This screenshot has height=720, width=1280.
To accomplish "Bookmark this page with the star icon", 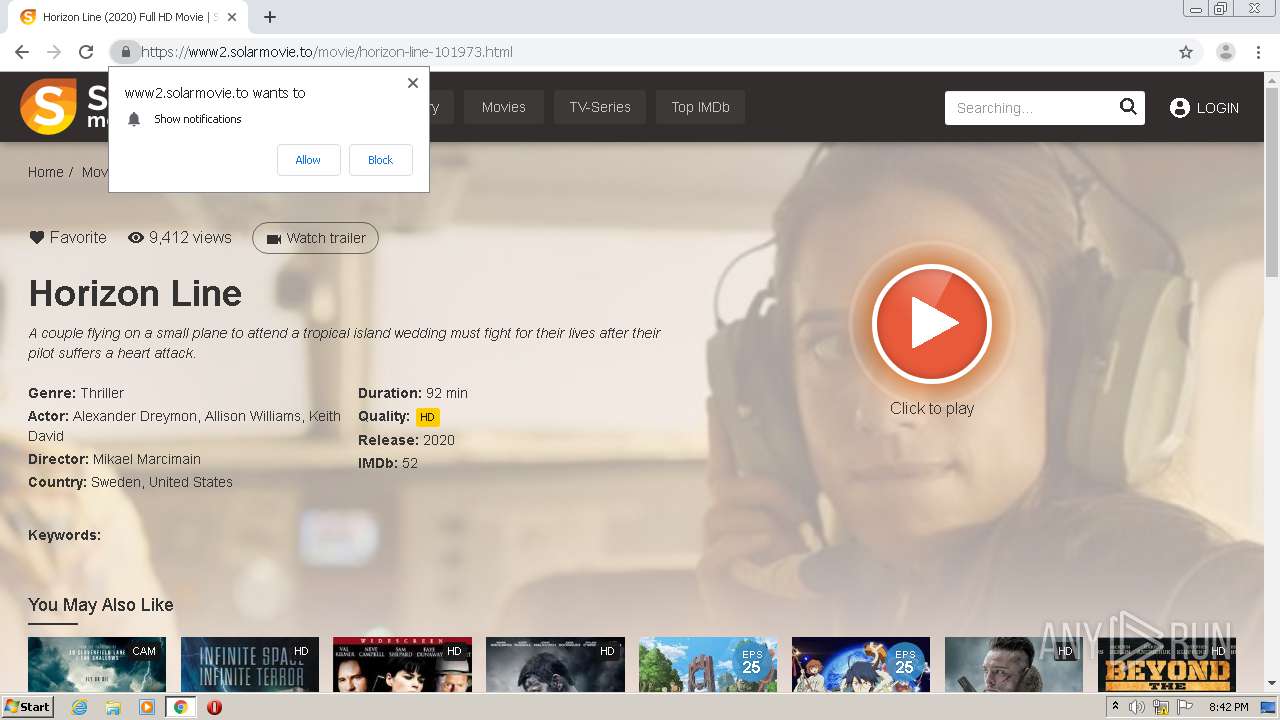I will click(x=1186, y=52).
